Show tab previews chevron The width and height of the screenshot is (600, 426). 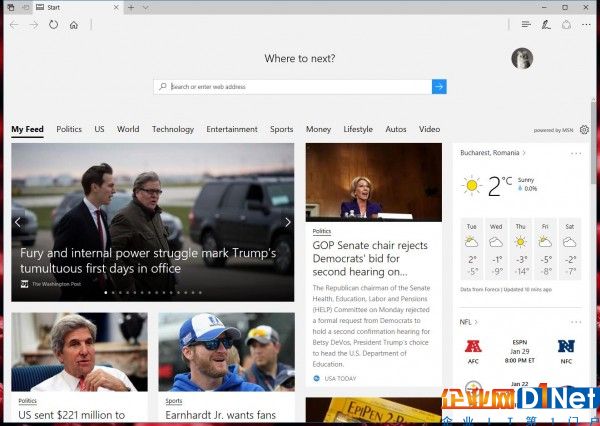(146, 7)
